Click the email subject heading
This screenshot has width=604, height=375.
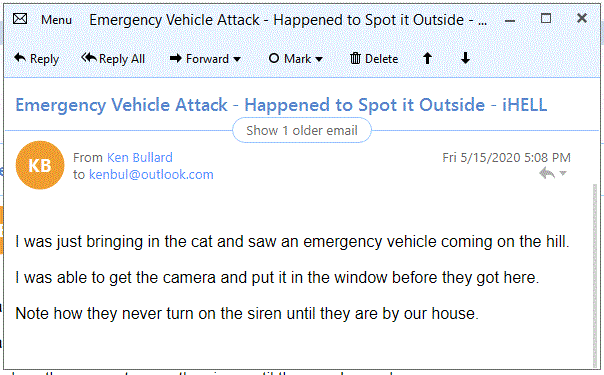click(x=281, y=105)
